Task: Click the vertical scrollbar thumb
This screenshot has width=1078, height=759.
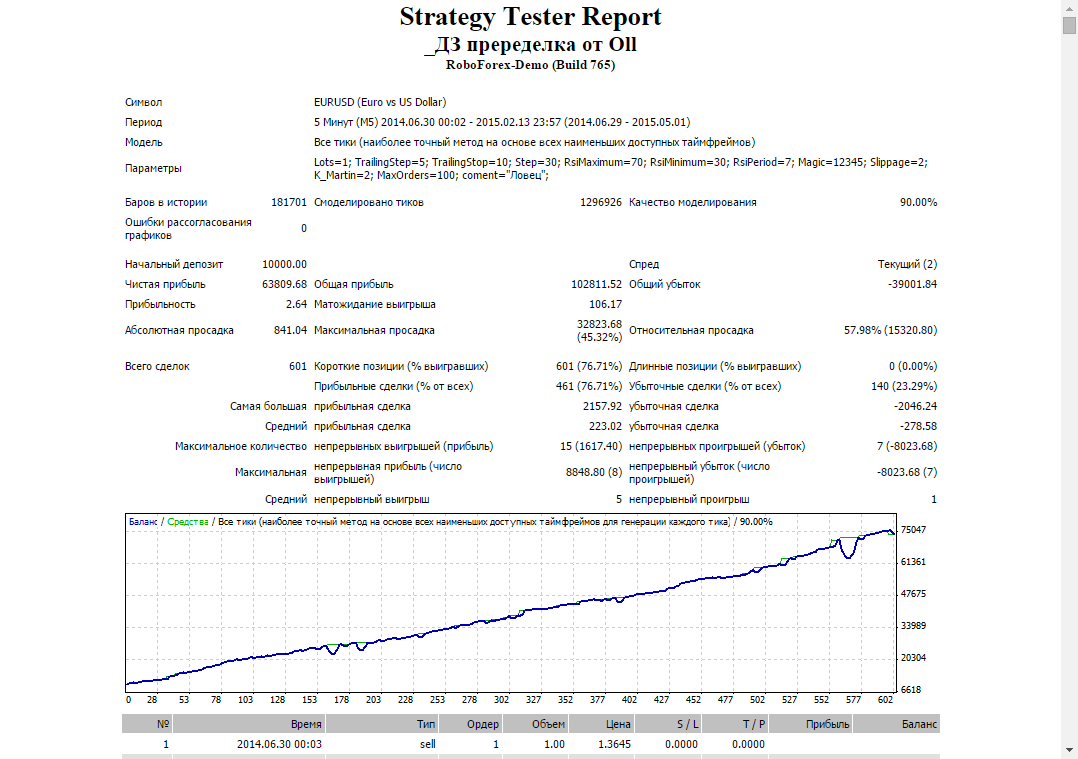Action: tap(1069, 25)
